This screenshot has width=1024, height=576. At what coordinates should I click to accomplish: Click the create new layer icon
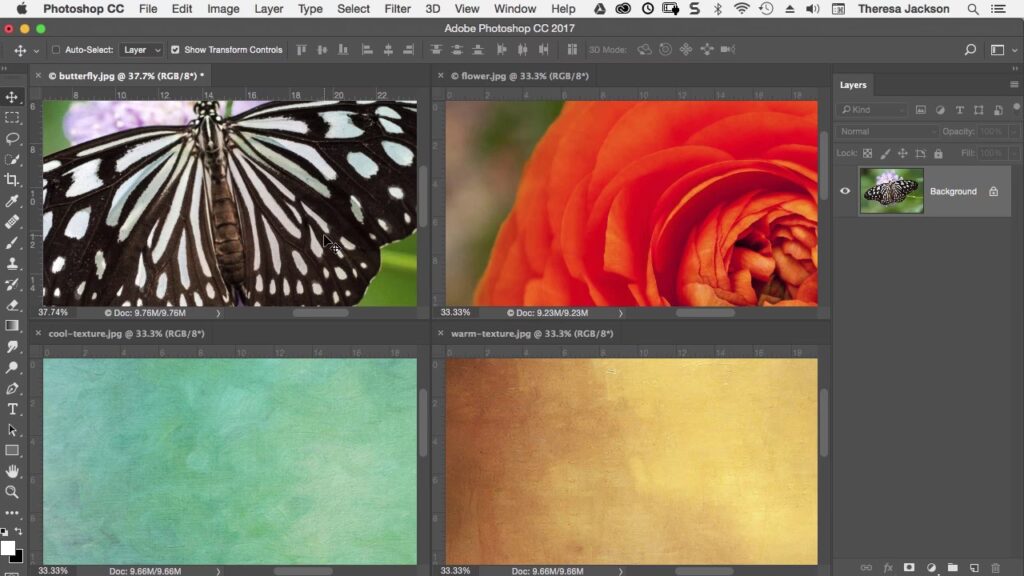click(974, 568)
